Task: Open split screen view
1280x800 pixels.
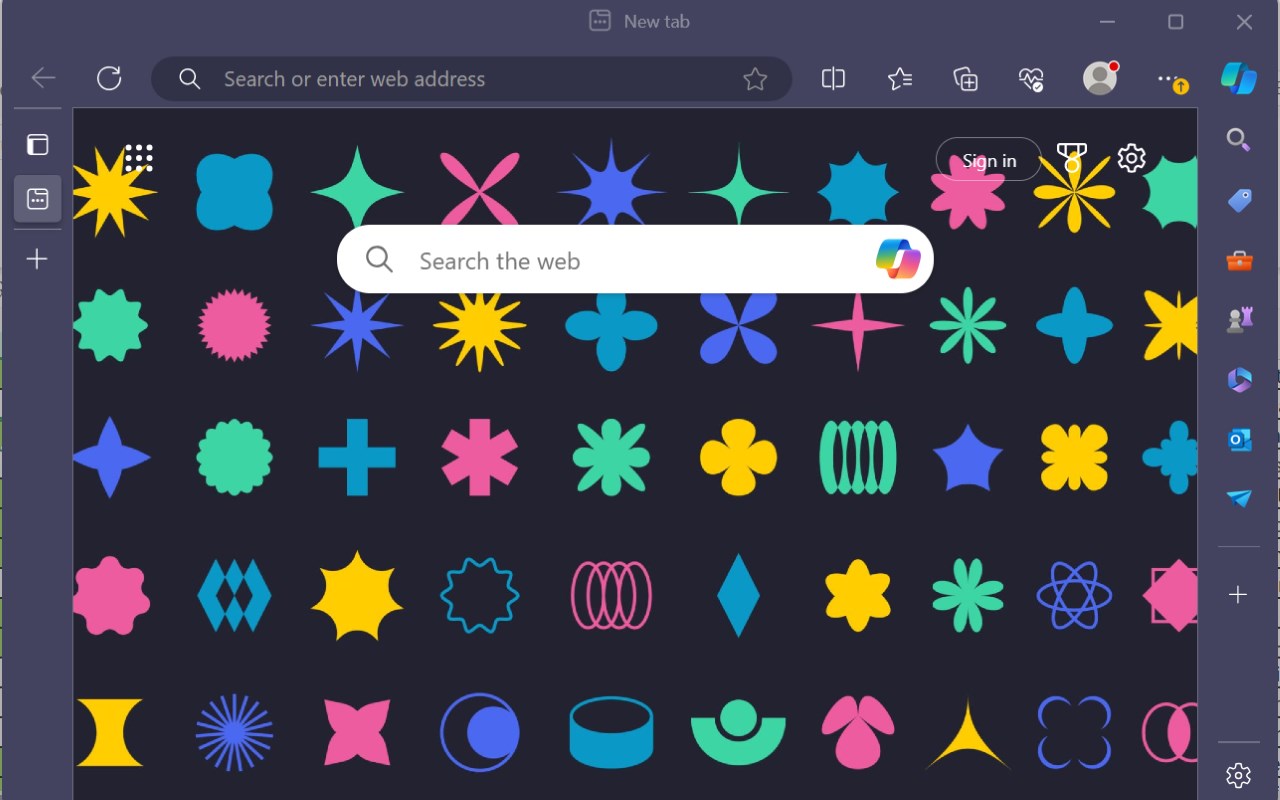Action: point(833,78)
